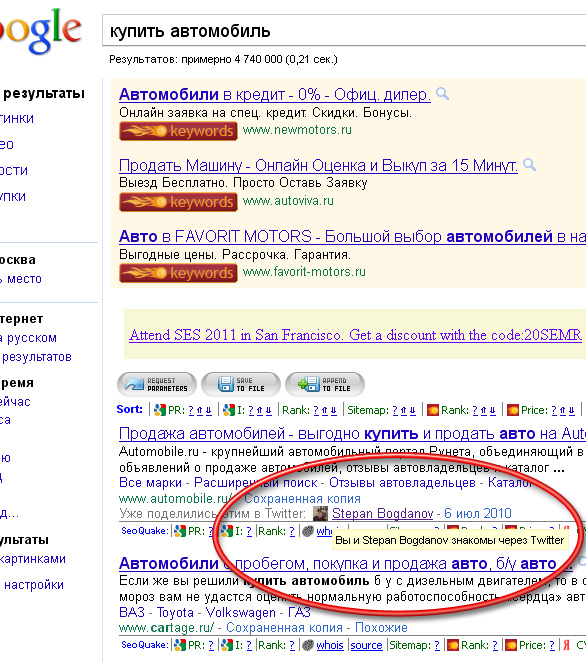Click whois fingerprint icon in cartage.ru SeoQuake row
The width and height of the screenshot is (586, 662).
click(x=309, y=645)
